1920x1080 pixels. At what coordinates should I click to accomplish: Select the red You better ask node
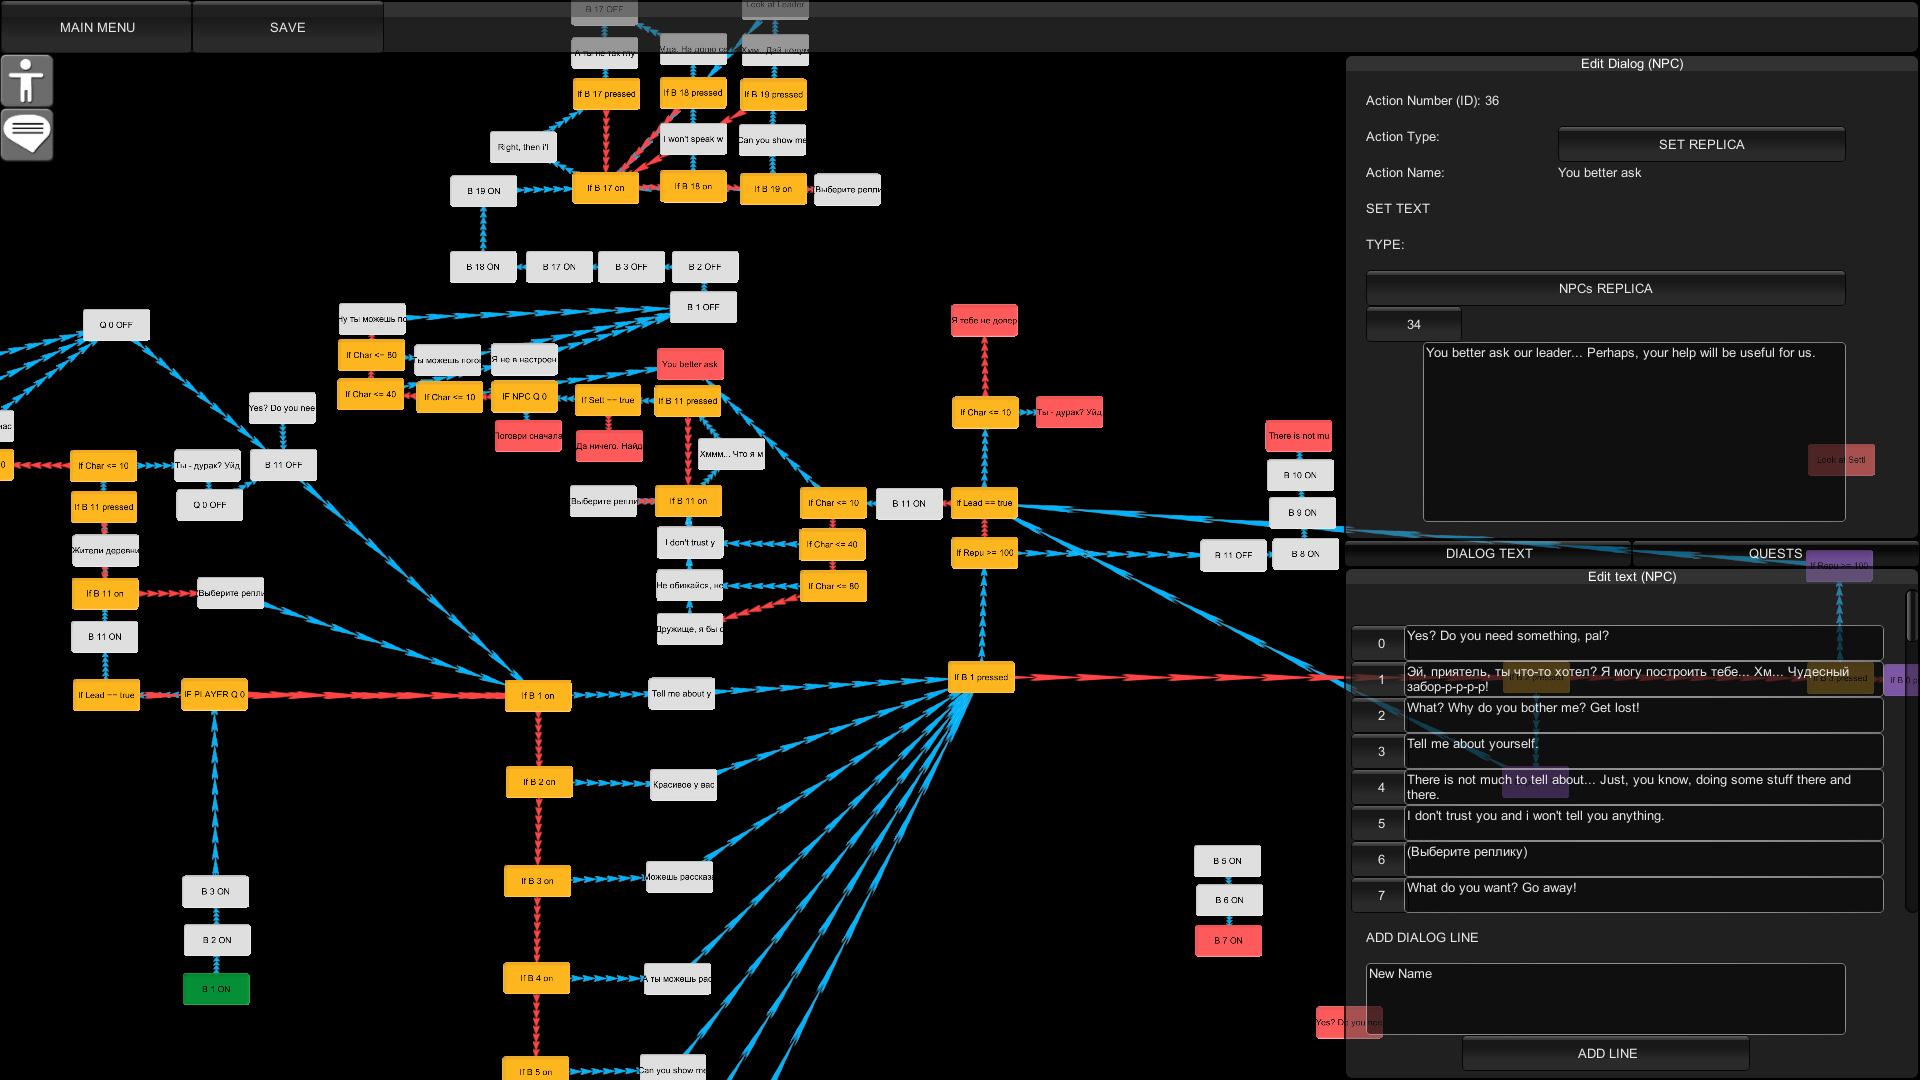click(690, 364)
